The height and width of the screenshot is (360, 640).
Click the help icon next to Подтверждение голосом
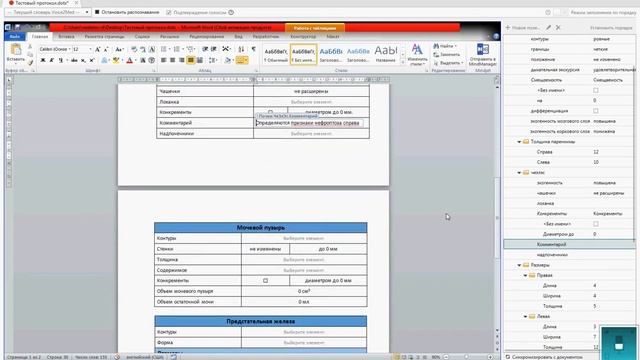[x=231, y=12]
